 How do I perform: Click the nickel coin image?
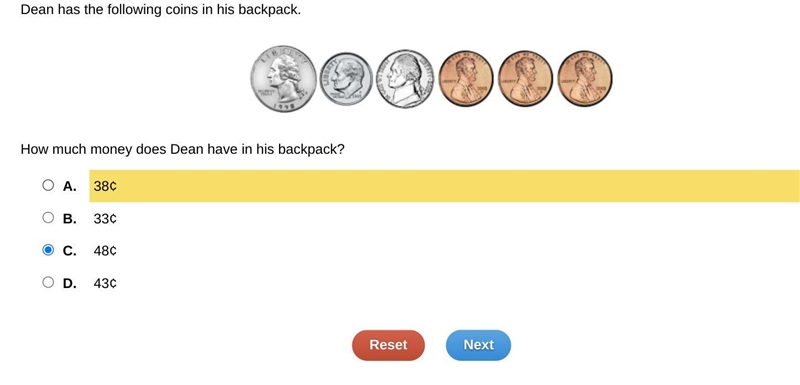pyautogui.click(x=405, y=79)
